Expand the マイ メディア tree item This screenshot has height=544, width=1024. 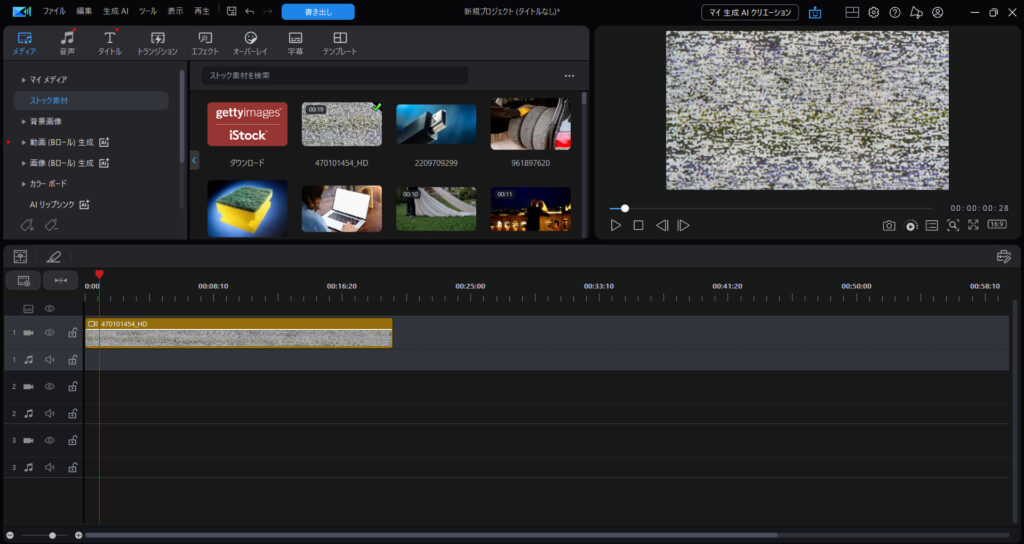pos(24,79)
